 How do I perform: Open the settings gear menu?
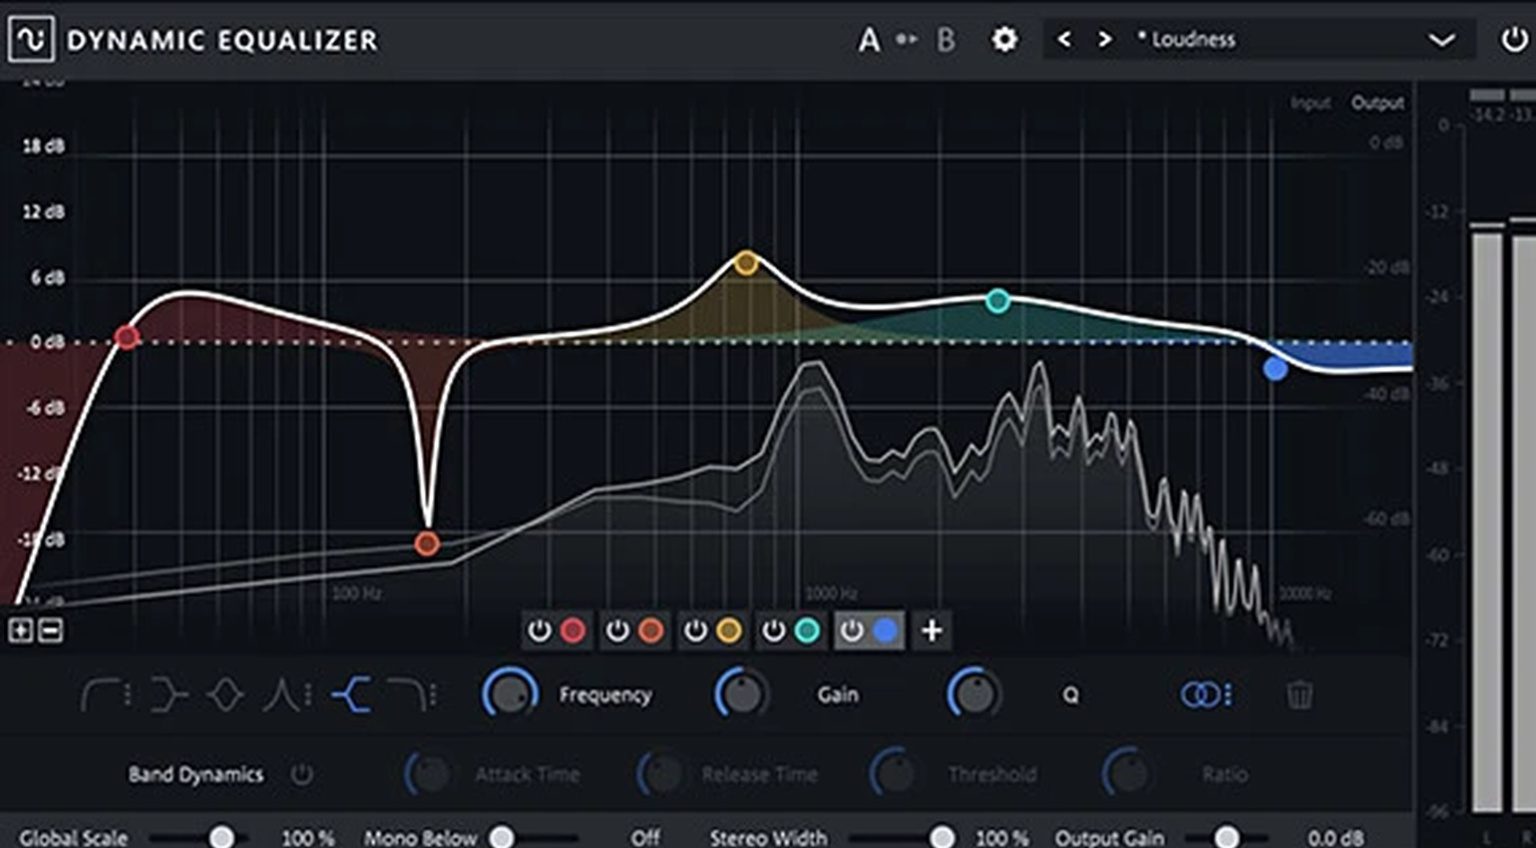(1003, 39)
